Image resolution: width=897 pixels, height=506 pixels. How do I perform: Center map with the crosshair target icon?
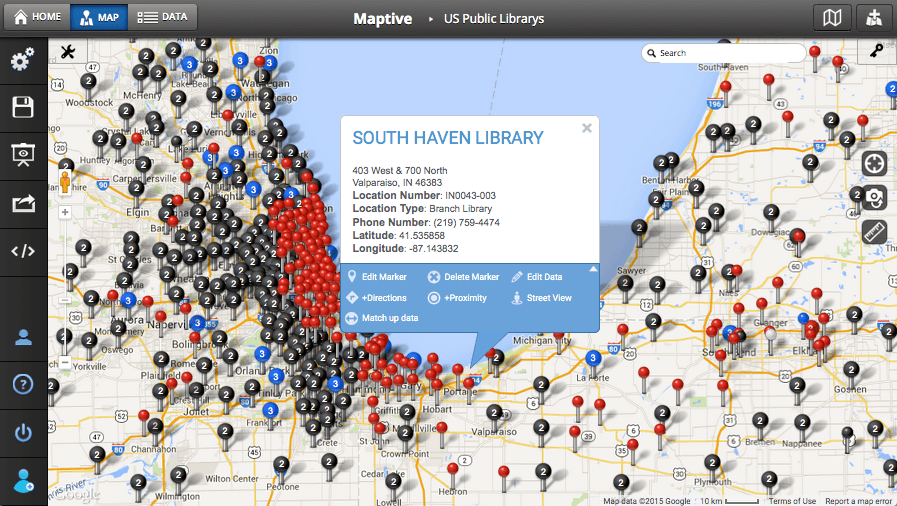pyautogui.click(x=875, y=163)
